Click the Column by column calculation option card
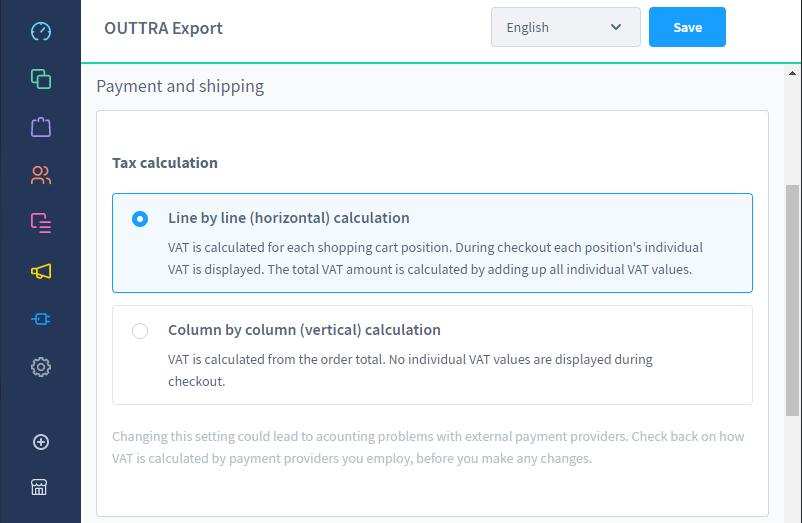802x523 pixels. click(432, 355)
